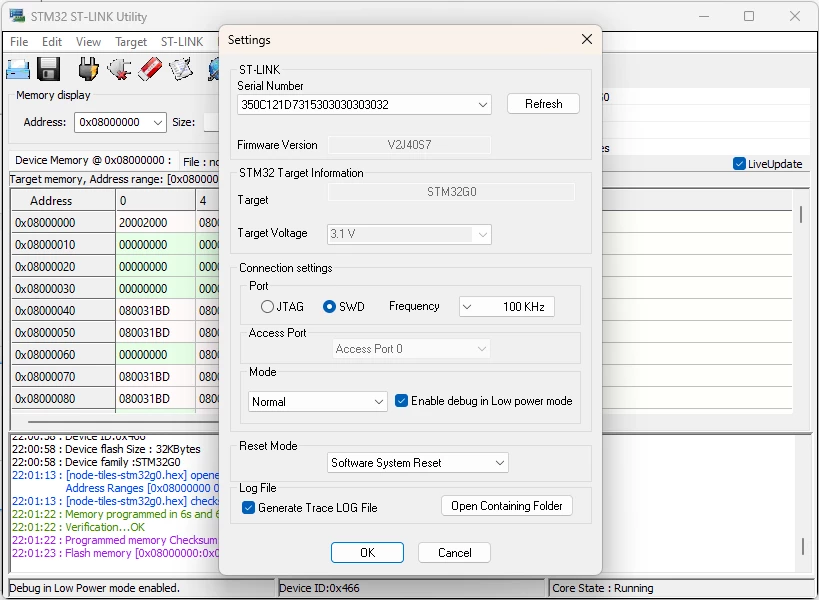Click the Refresh button

point(543,104)
